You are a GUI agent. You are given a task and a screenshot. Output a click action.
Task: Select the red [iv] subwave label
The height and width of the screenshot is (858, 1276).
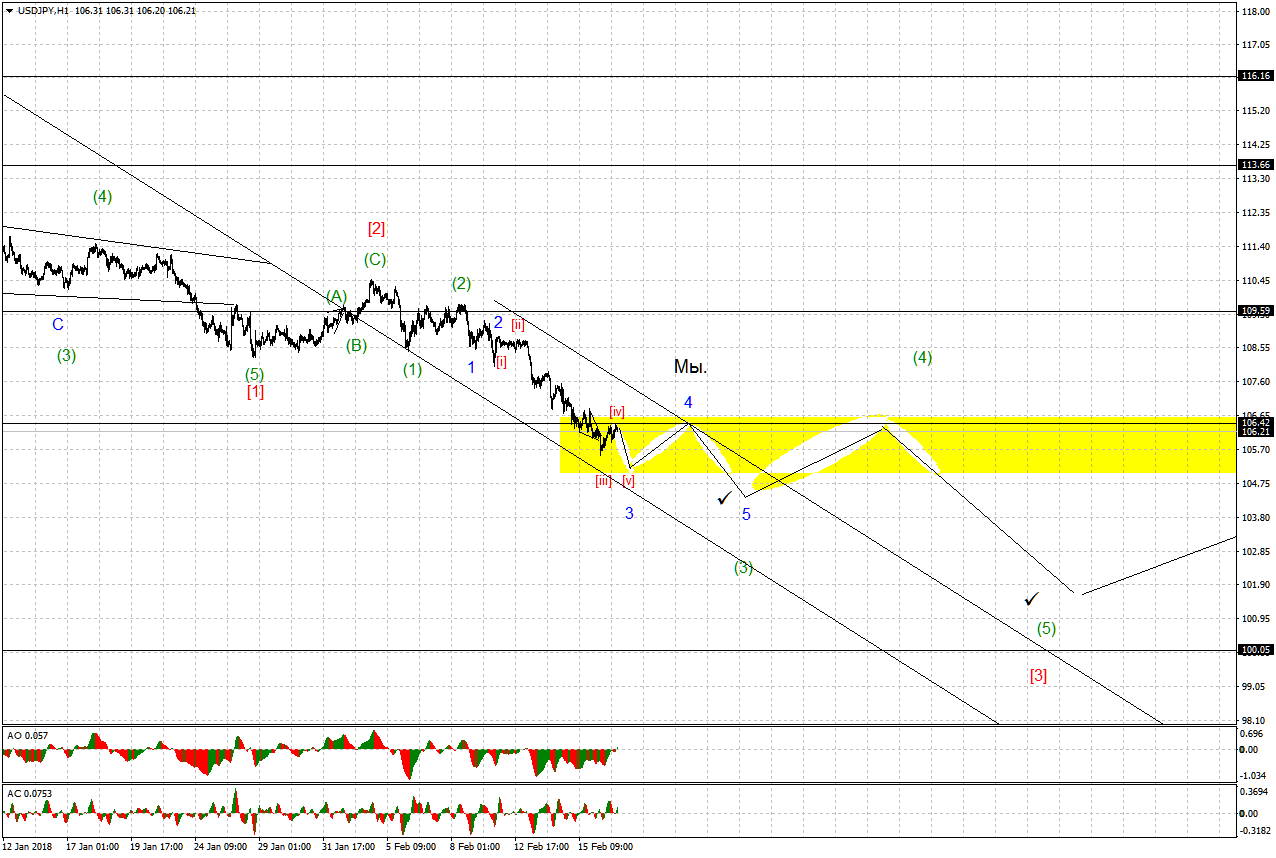[x=618, y=411]
